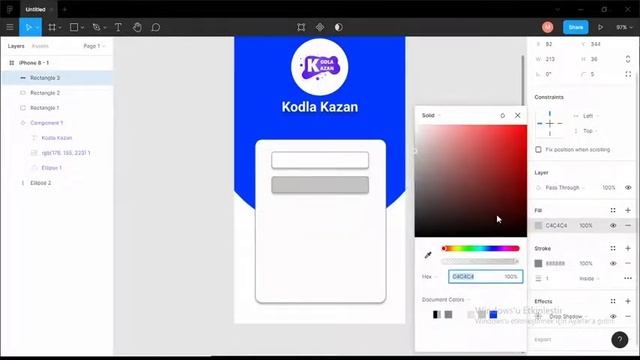Add a new fill with plus
This screenshot has width=640, height=360.
(628, 210)
